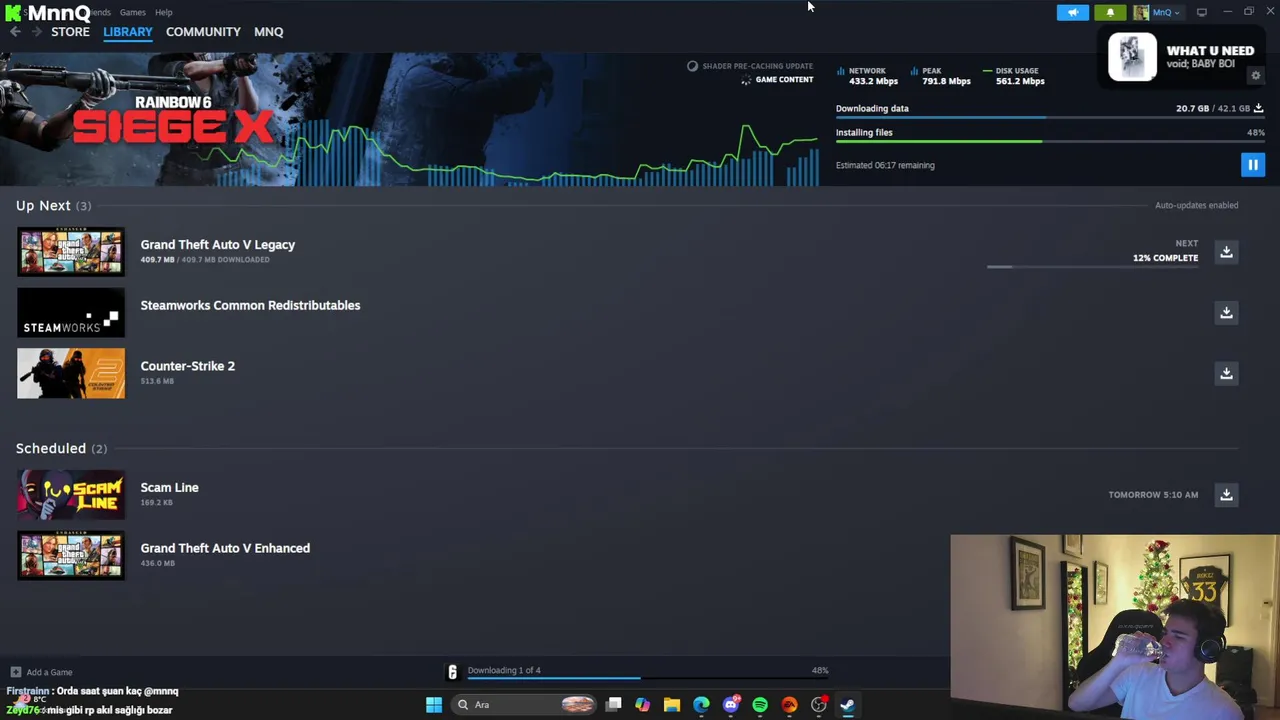Open OBS Studio from the taskbar
The image size is (1280, 720).
[819, 705]
